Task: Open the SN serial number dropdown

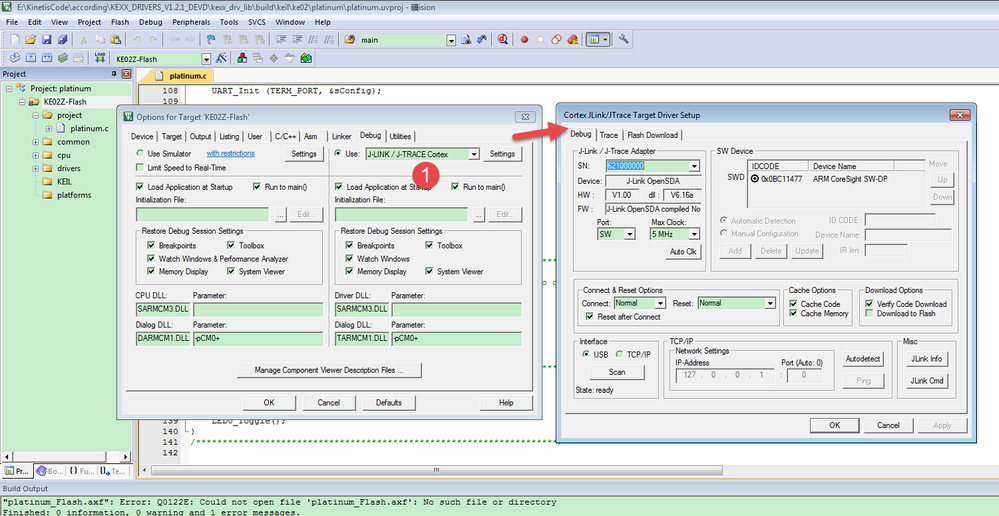Action: pos(694,166)
